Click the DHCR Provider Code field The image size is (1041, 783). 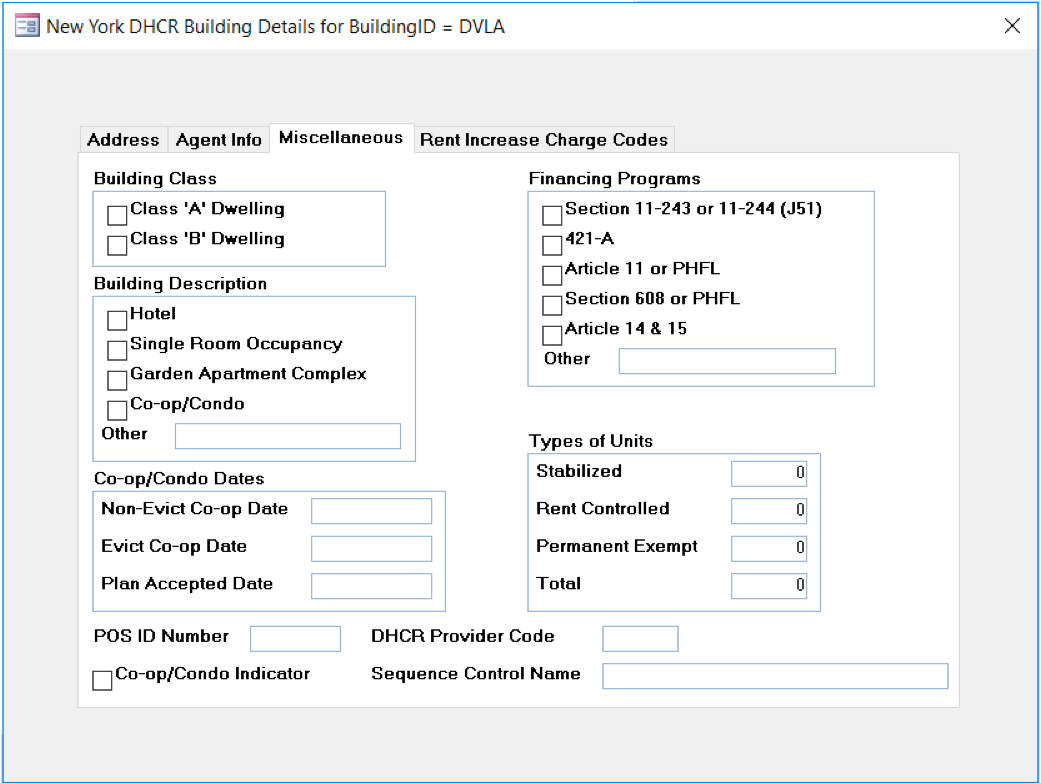pyautogui.click(x=640, y=639)
